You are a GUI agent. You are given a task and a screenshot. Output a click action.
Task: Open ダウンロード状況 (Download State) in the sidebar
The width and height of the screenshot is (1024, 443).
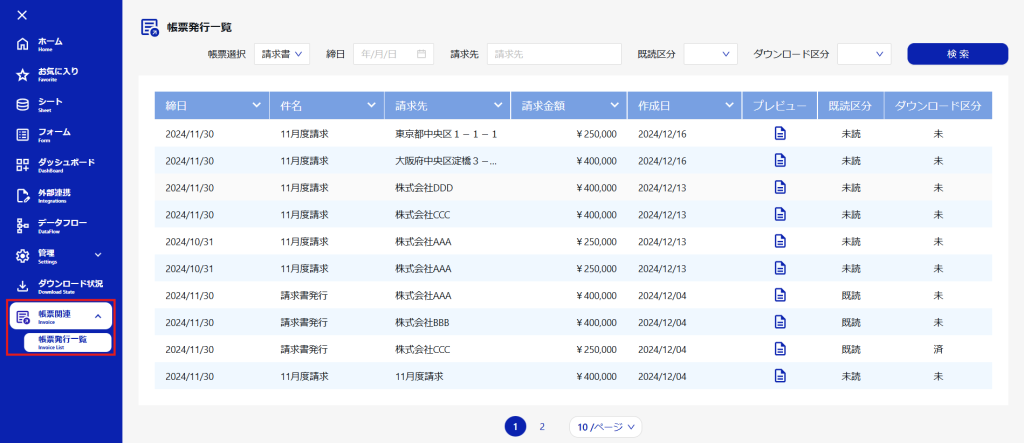tap(68, 286)
